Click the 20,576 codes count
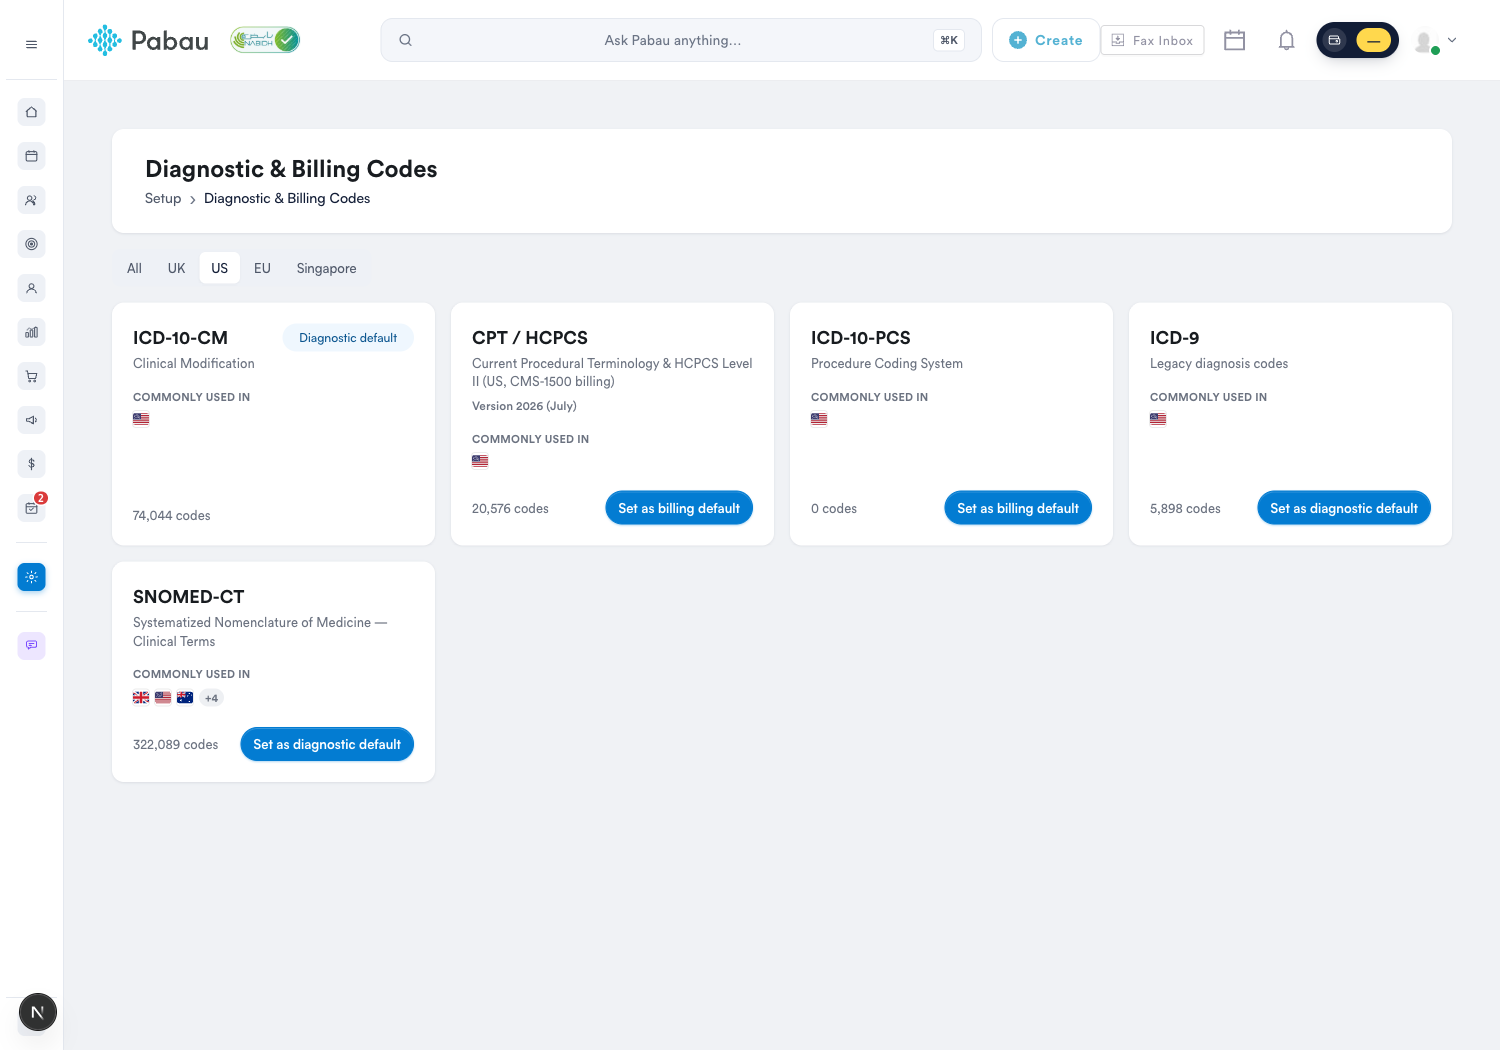Screen dimensions: 1500x1050 point(510,508)
